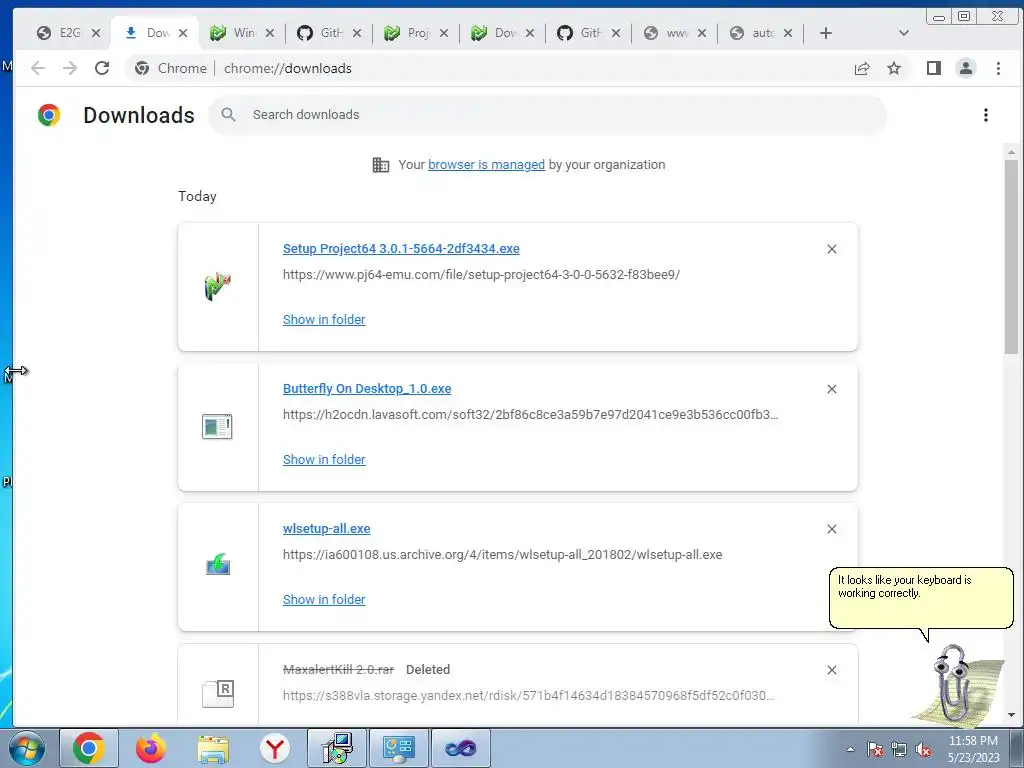
Task: Open the browser is managed link
Action: [487, 165]
